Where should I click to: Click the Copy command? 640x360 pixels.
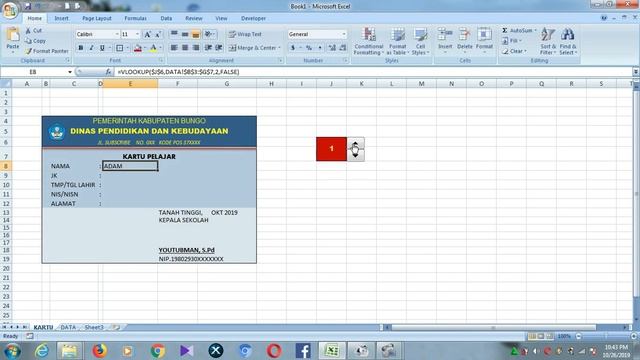tap(36, 41)
